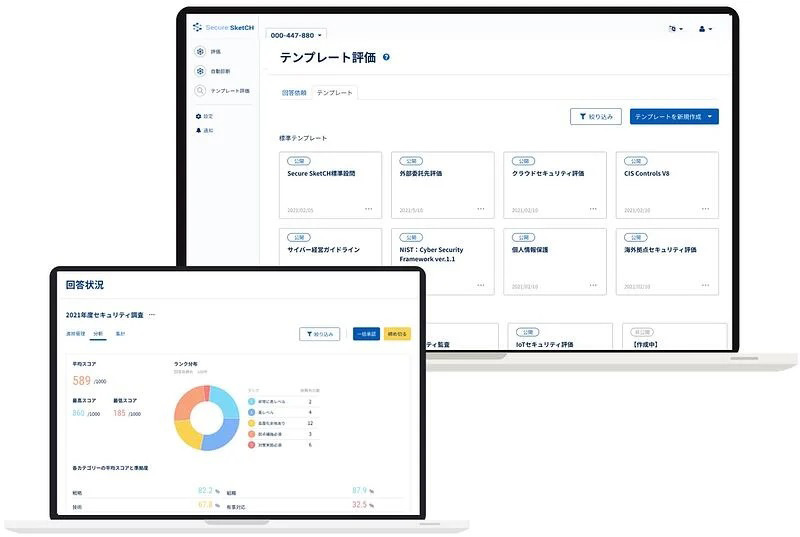Click the light blue donut chart segment
The height and width of the screenshot is (537, 800).
(223, 400)
